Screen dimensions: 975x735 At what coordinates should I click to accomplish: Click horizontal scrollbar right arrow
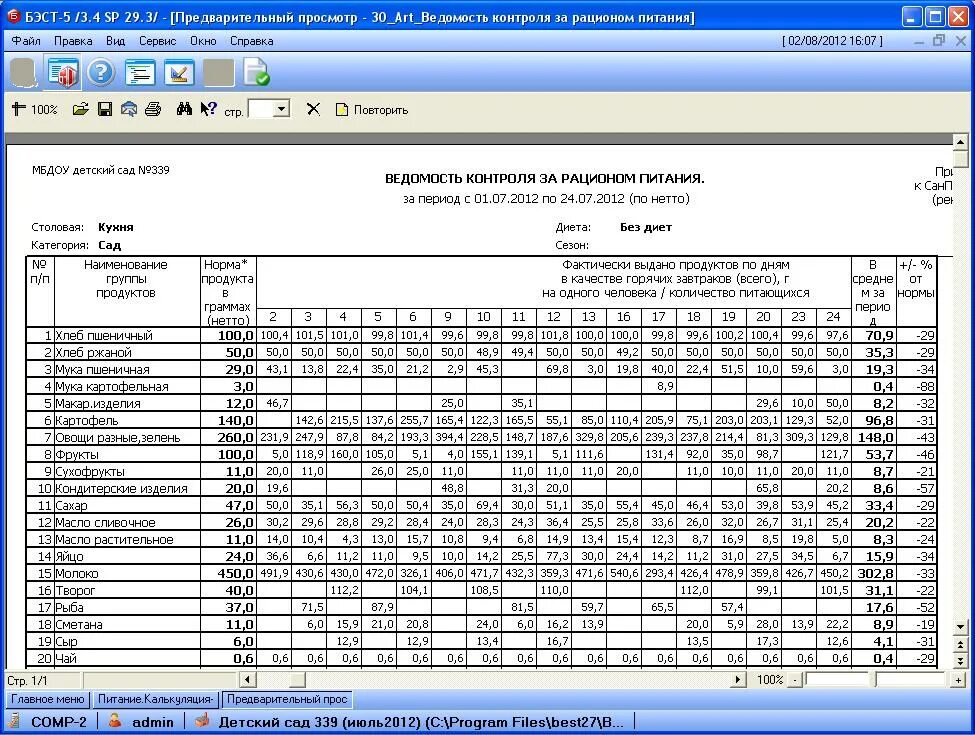pos(737,680)
